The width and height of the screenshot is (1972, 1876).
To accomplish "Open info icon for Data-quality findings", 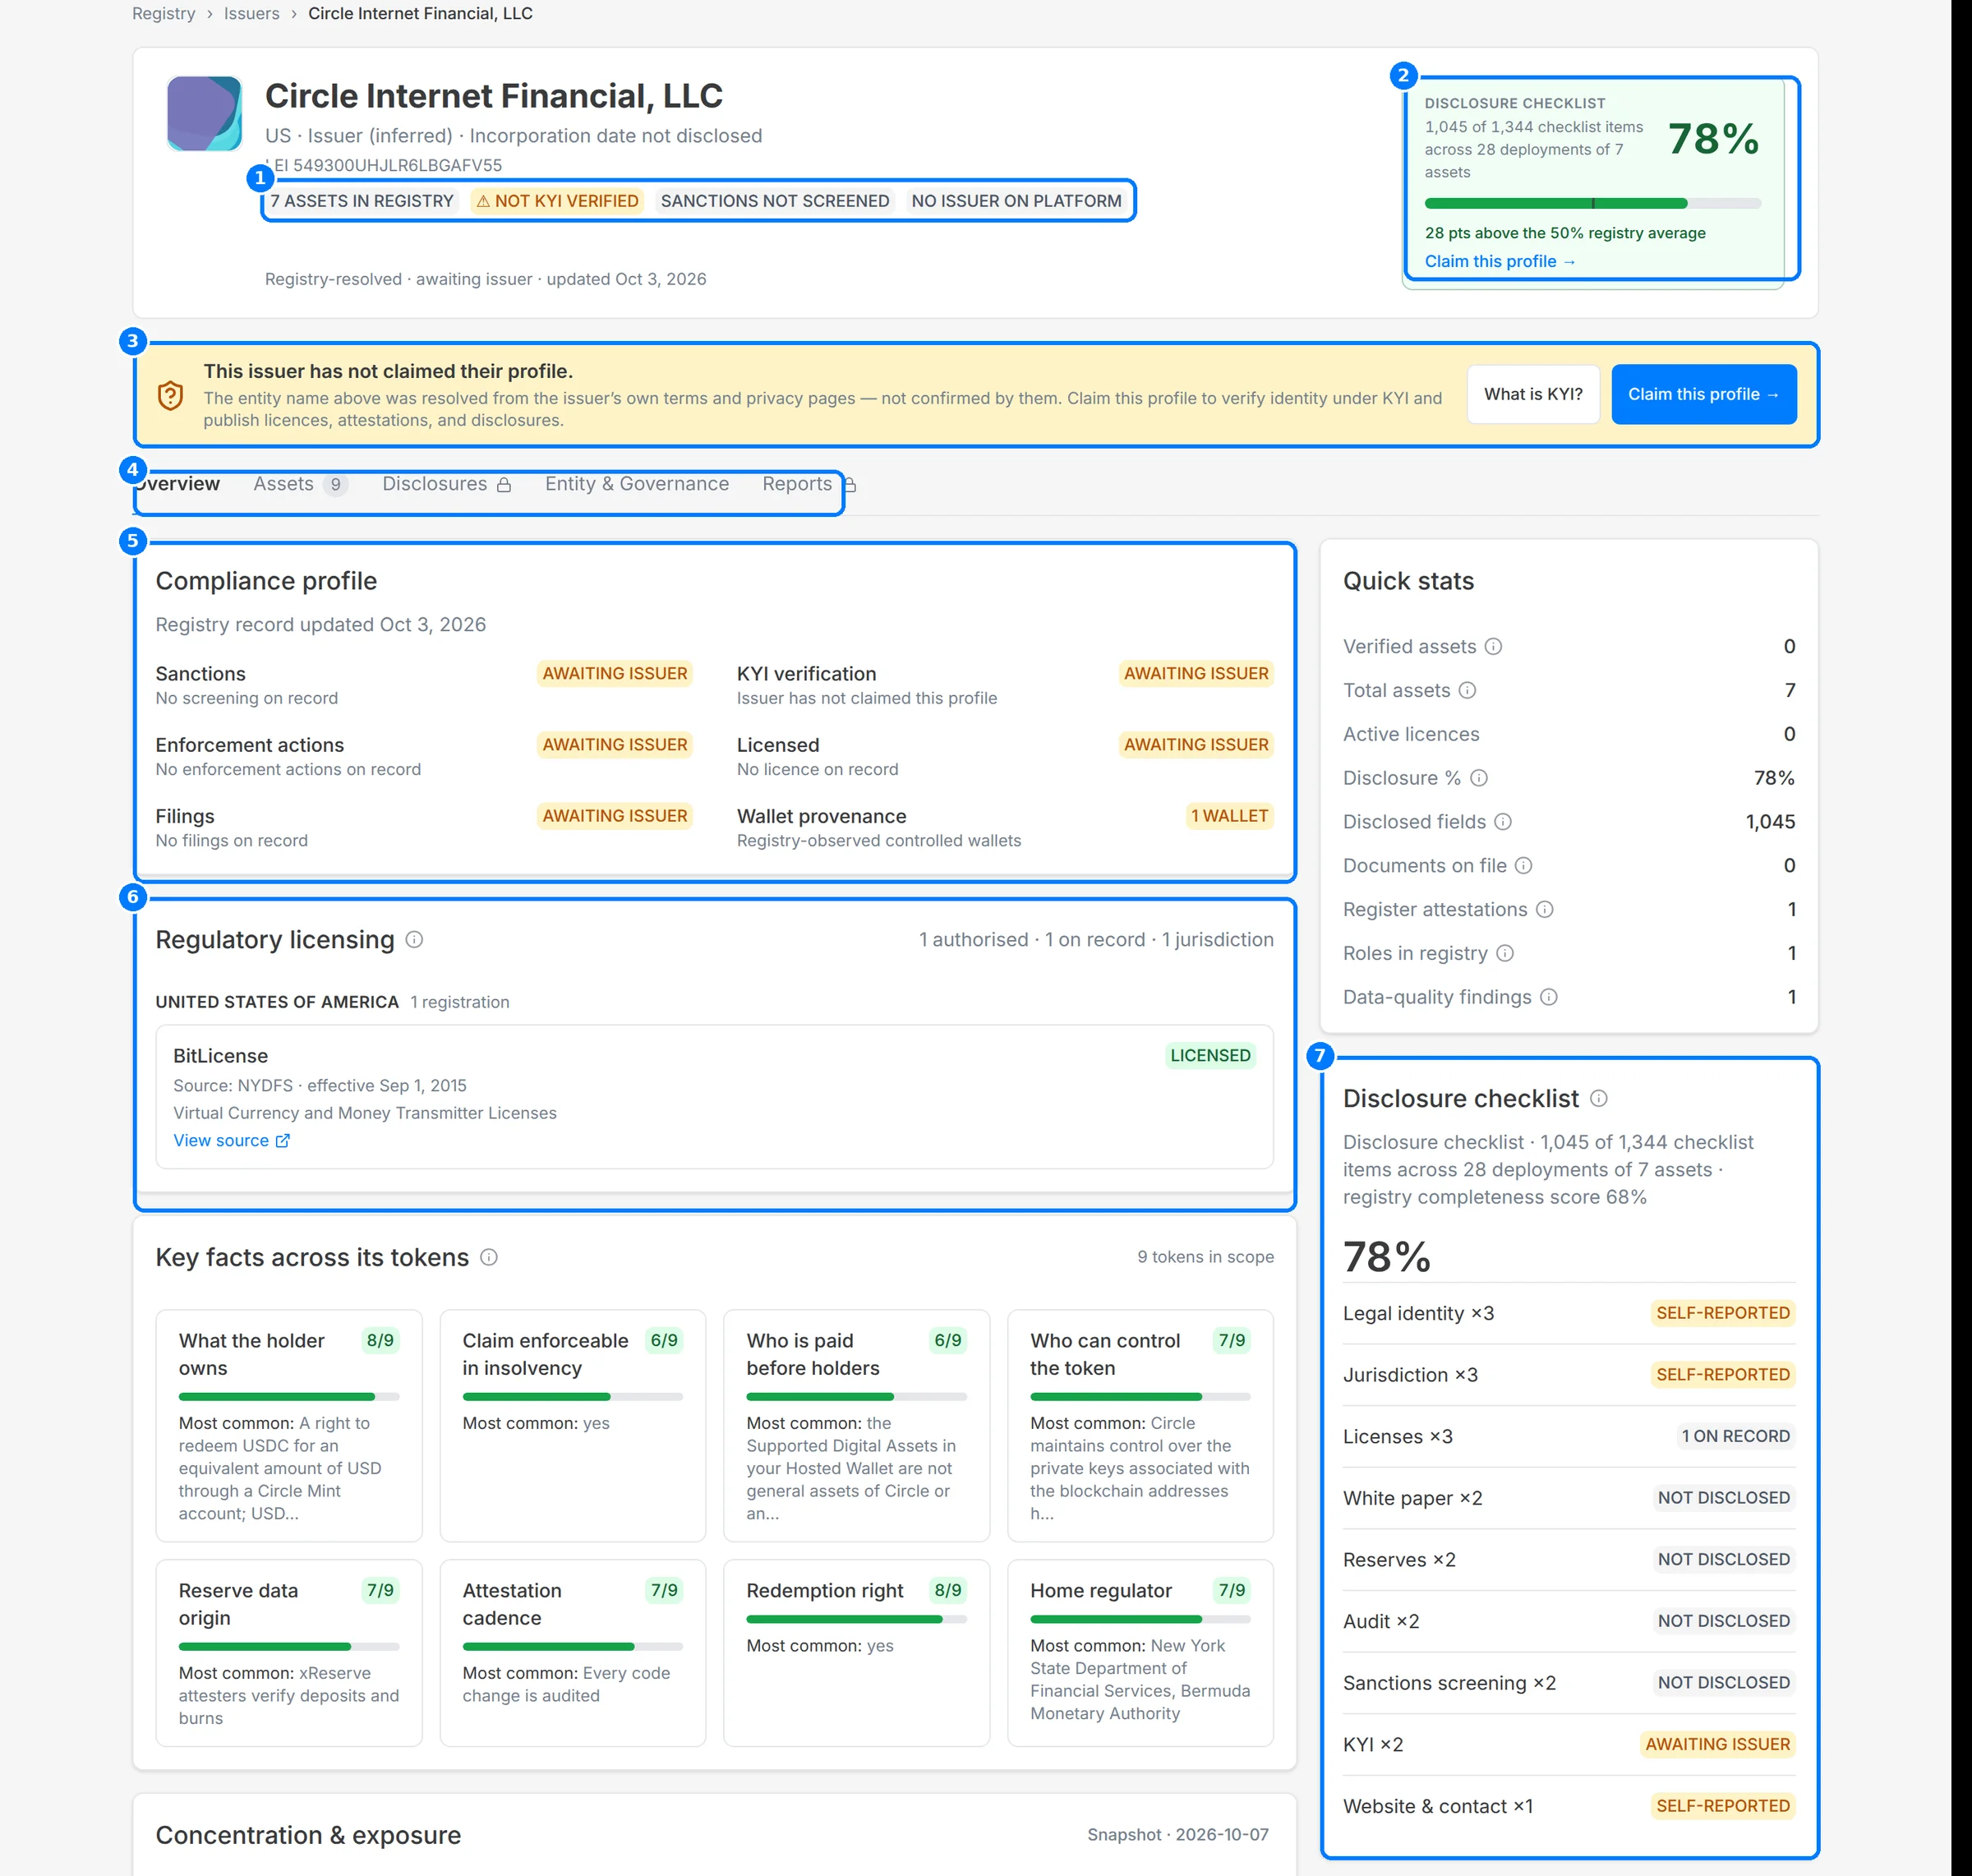I will (1549, 997).
